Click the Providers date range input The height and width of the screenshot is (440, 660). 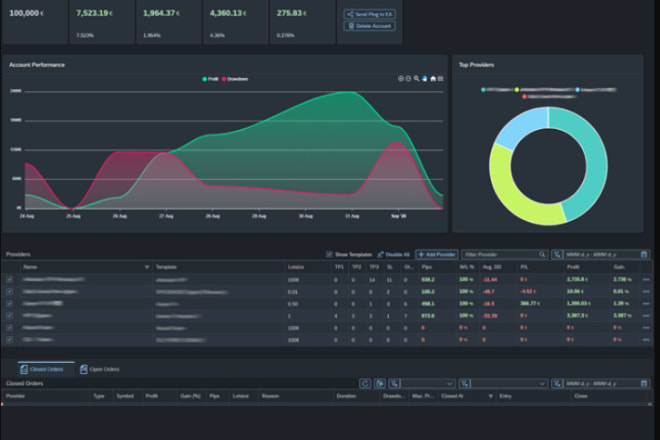coord(601,254)
